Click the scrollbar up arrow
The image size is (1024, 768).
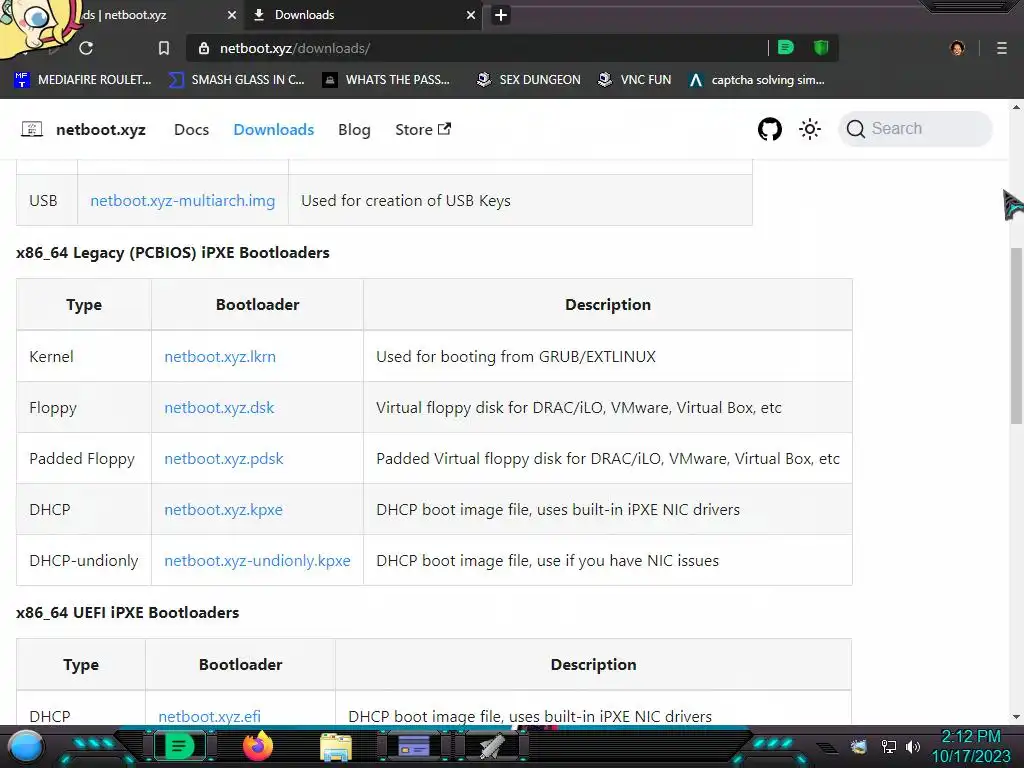[1016, 106]
